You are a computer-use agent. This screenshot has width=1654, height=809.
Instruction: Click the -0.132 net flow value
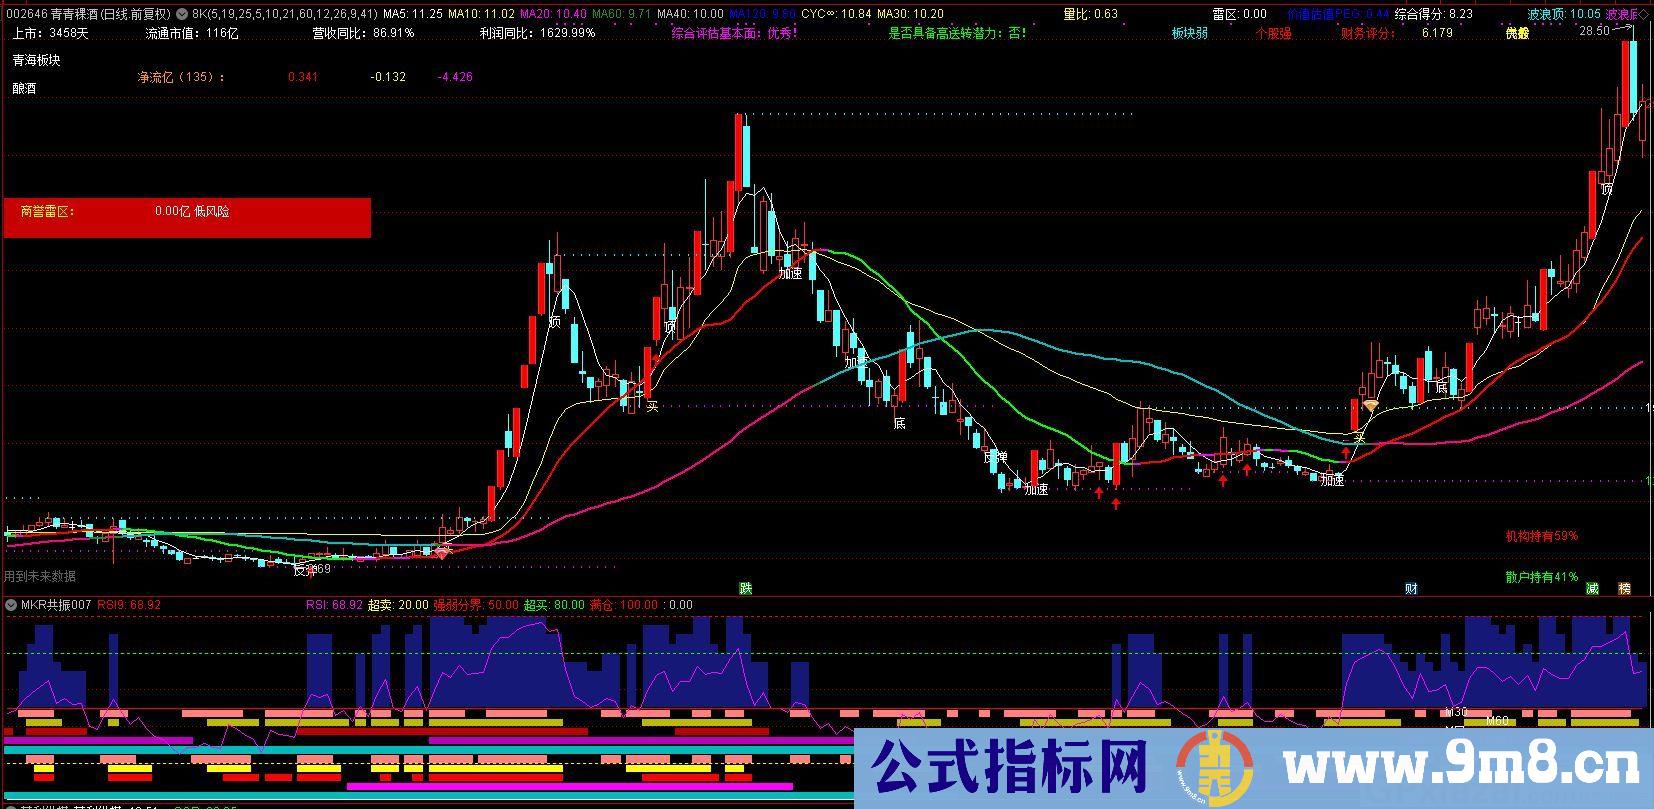point(388,77)
